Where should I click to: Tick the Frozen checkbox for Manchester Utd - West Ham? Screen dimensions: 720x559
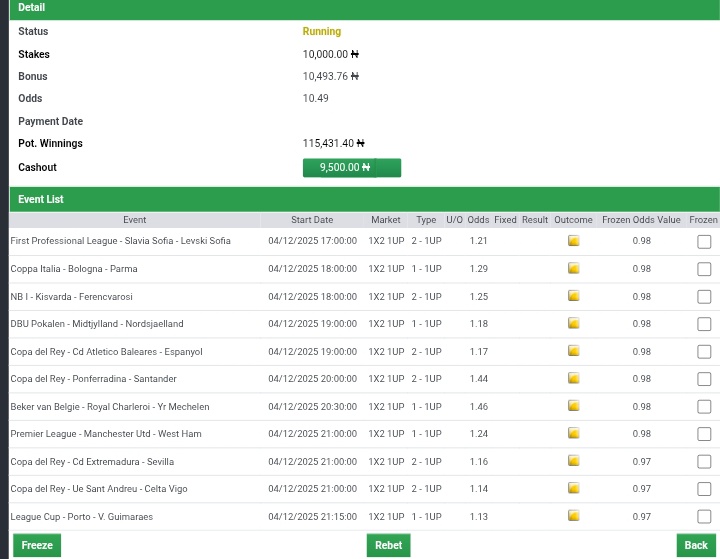pyautogui.click(x=704, y=434)
